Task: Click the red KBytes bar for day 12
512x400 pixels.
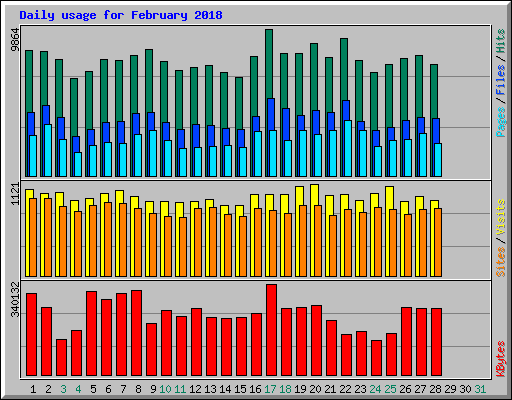Action: pos(196,342)
